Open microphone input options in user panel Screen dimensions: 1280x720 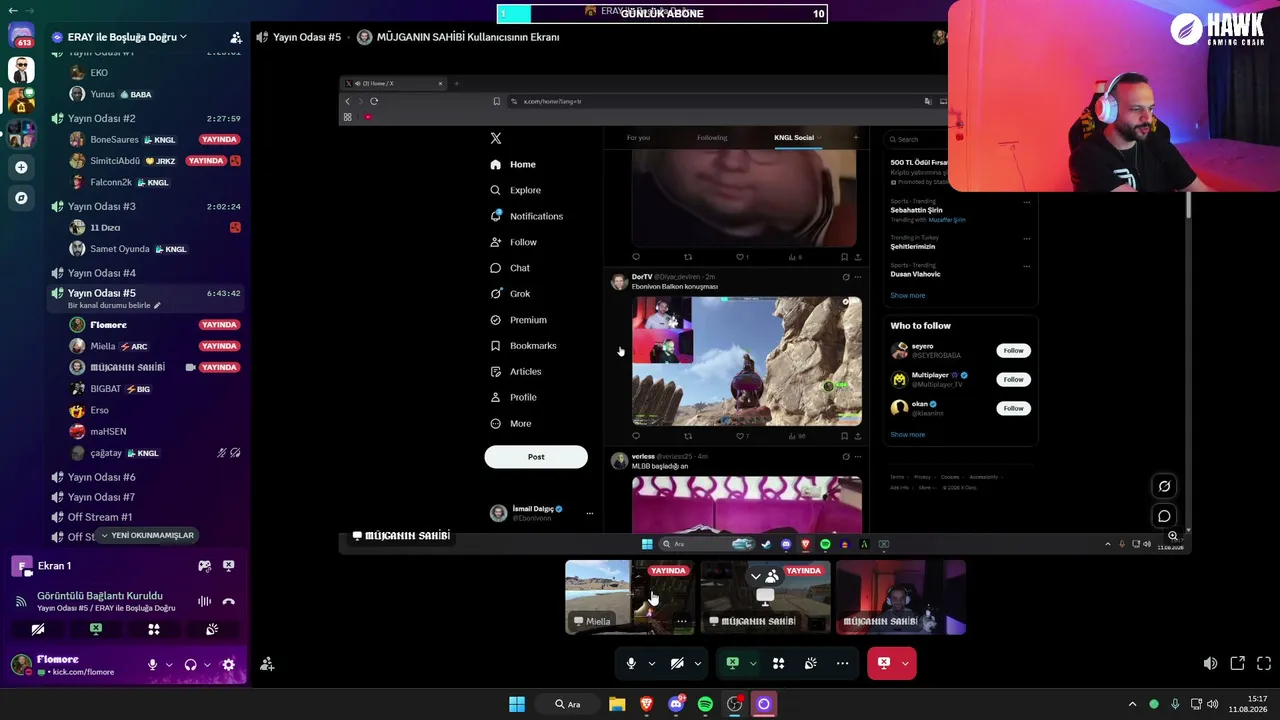[168, 664]
